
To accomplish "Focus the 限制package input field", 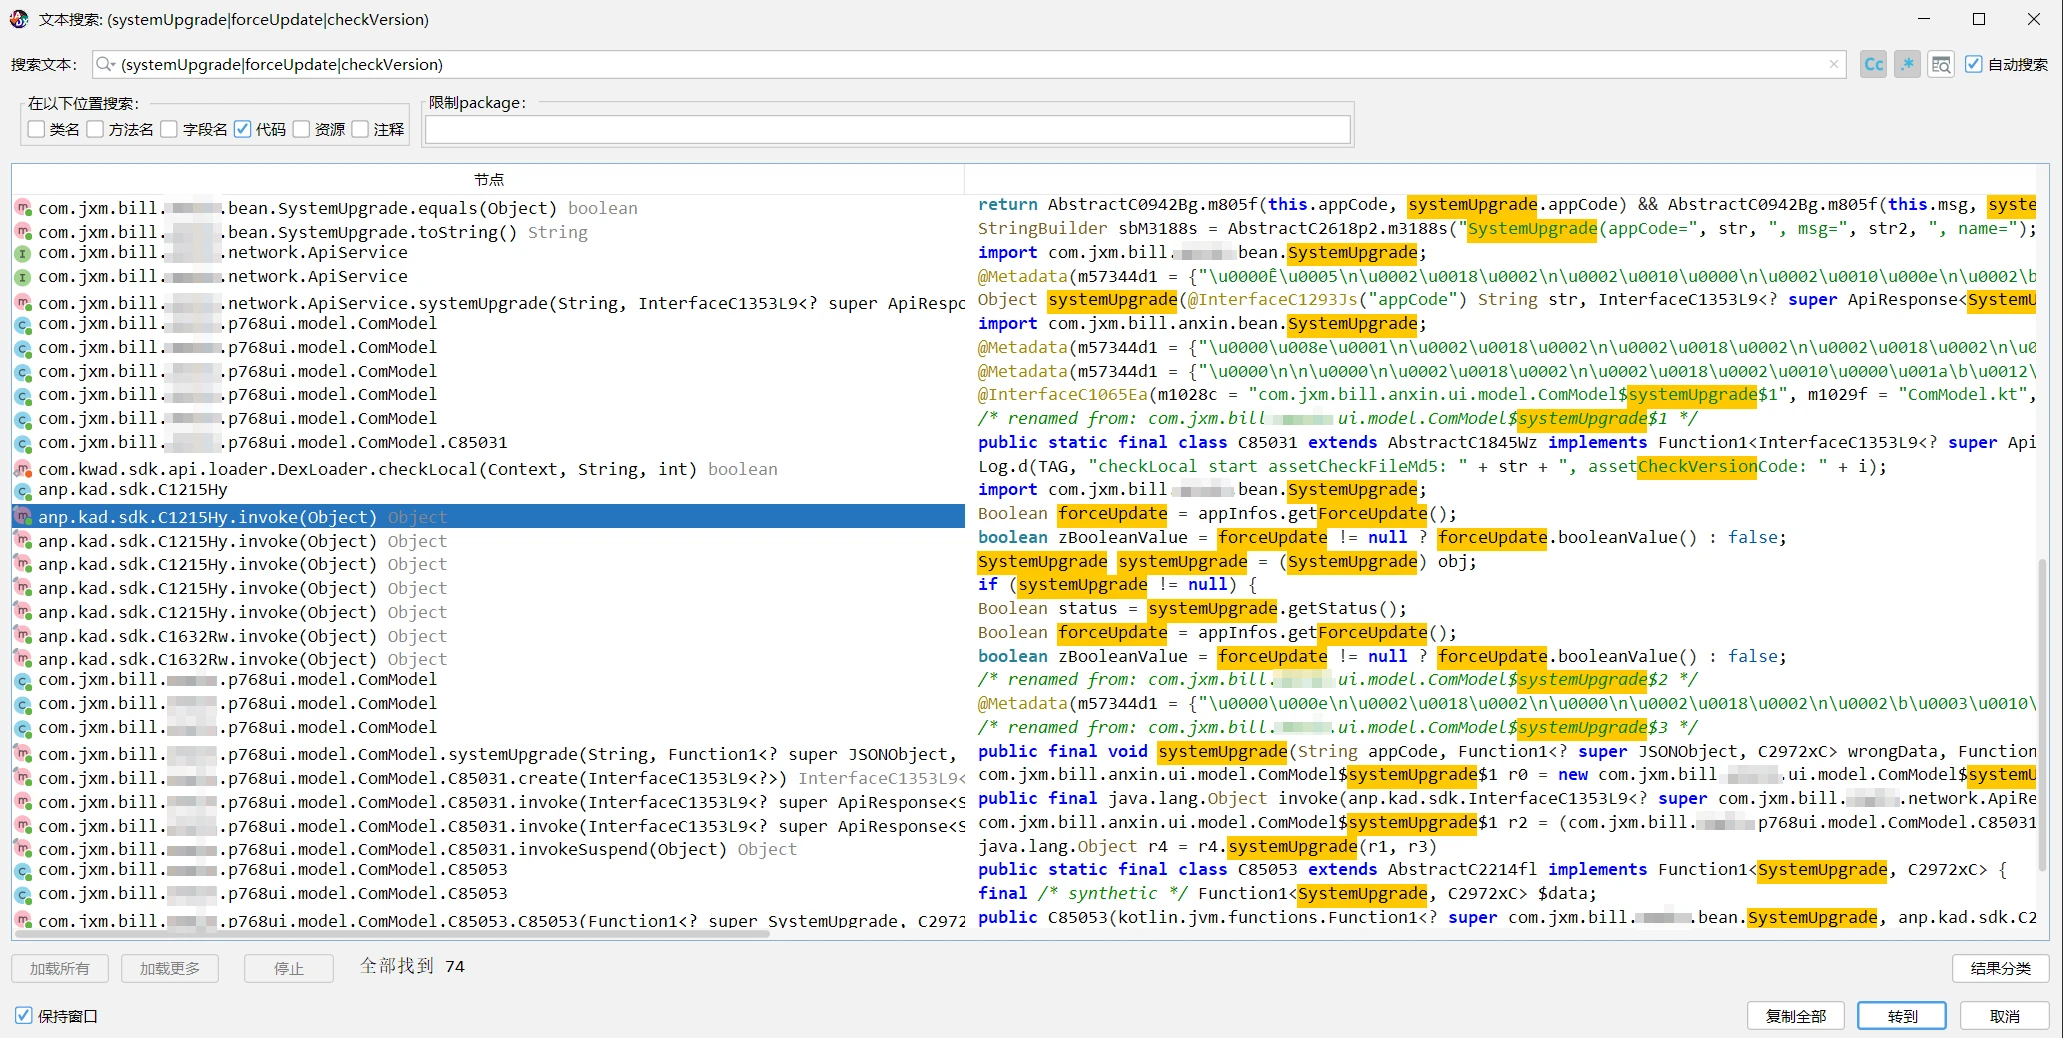I will tap(888, 130).
